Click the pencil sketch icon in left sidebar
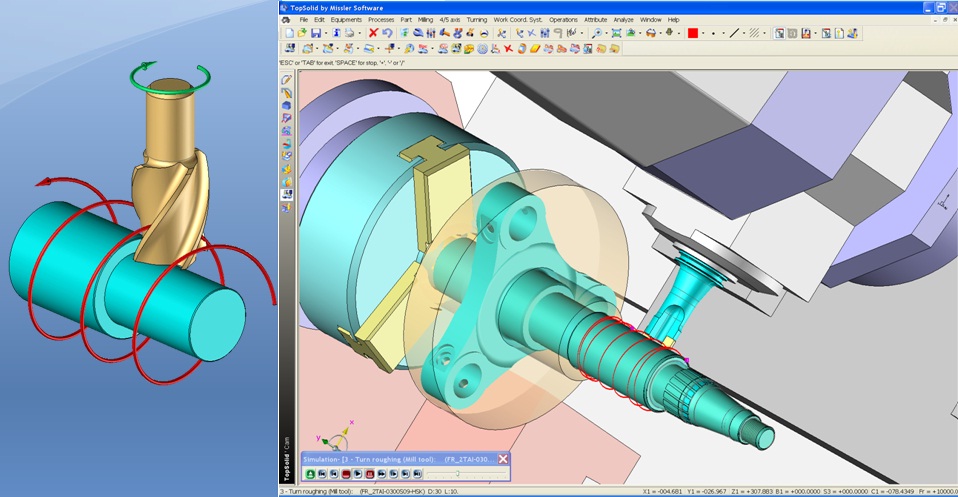958x497 pixels. [286, 79]
